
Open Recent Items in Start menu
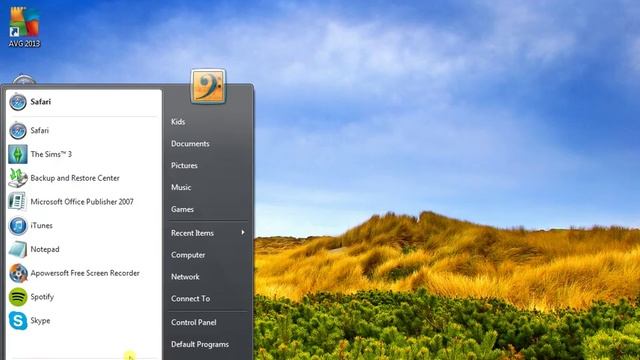(x=192, y=233)
